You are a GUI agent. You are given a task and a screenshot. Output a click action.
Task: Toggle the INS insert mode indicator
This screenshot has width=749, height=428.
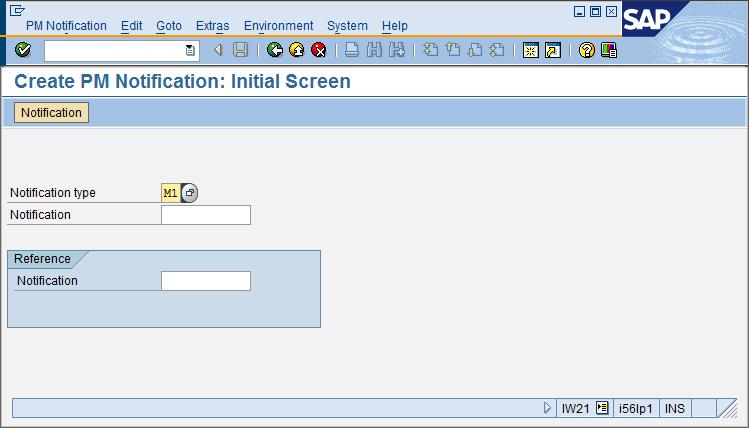(674, 409)
